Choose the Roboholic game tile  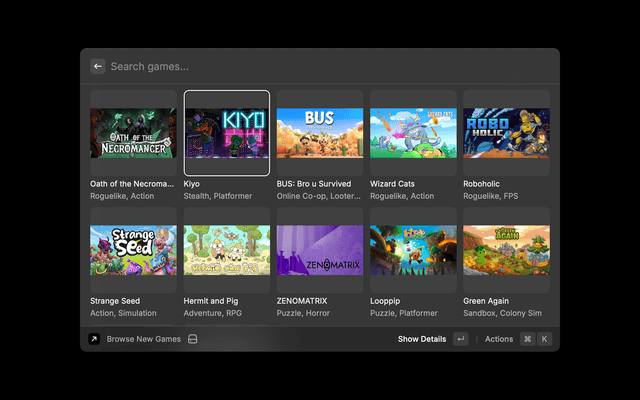(506, 133)
